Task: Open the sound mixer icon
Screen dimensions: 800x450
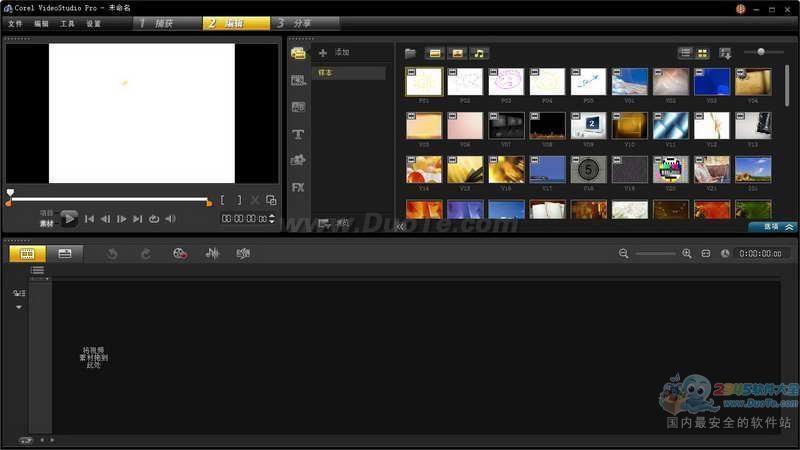Action: [212, 254]
